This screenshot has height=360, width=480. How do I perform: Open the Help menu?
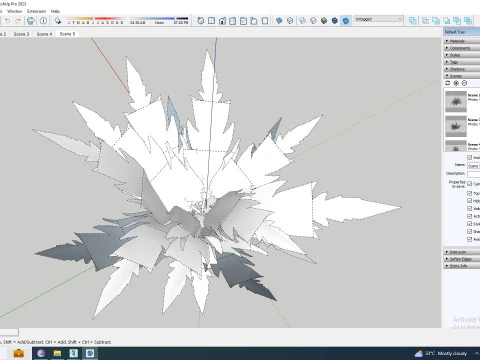(55, 11)
